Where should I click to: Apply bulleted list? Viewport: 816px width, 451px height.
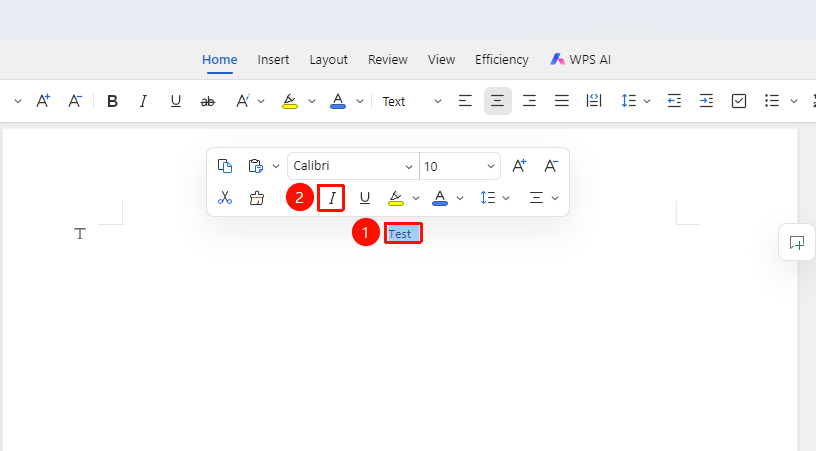point(772,101)
